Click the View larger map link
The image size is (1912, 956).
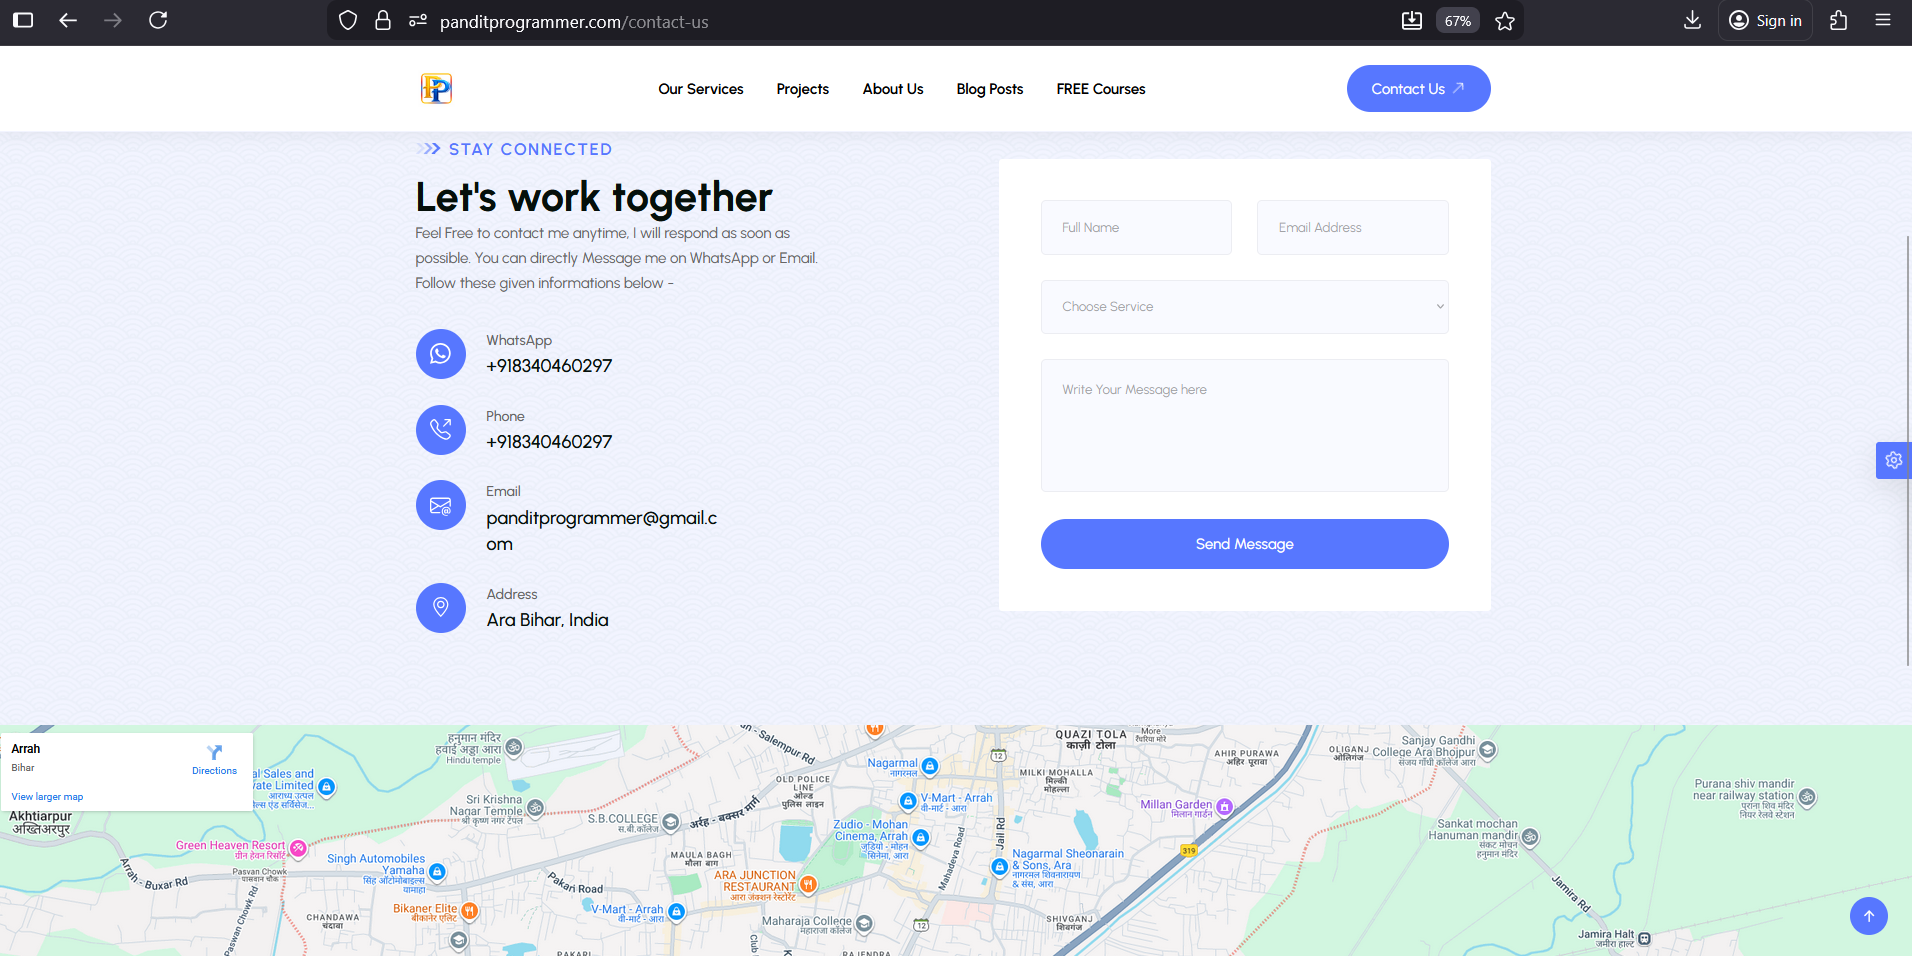pyautogui.click(x=46, y=796)
